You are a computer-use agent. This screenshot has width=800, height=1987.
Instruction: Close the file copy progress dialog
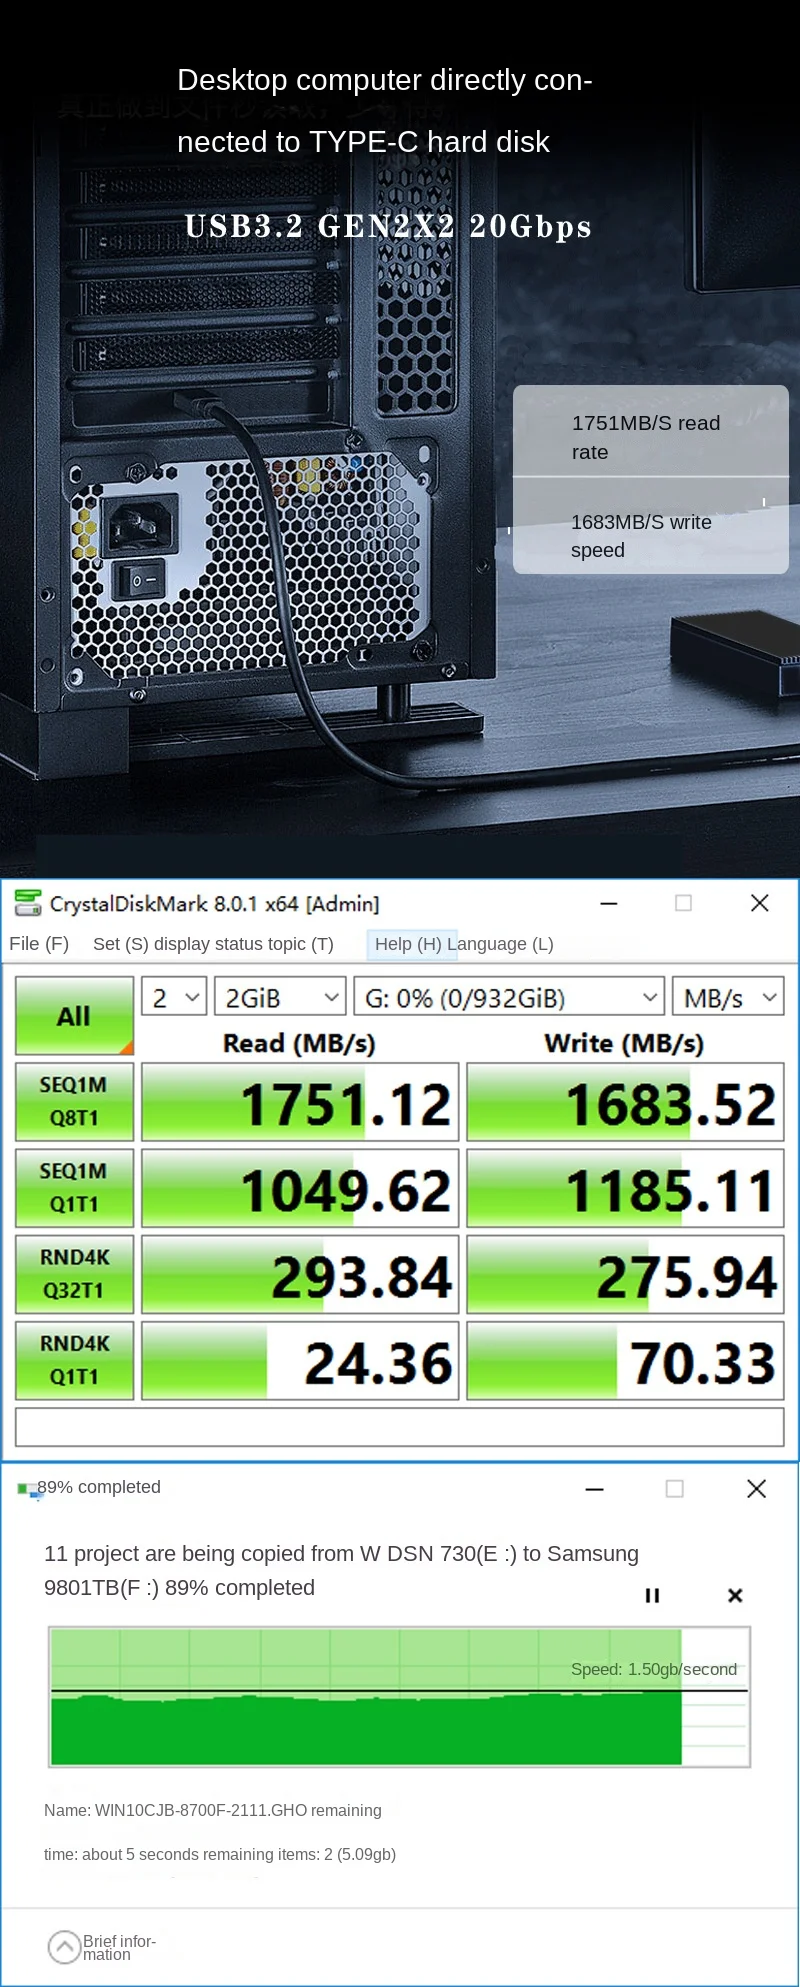pyautogui.click(x=756, y=1489)
